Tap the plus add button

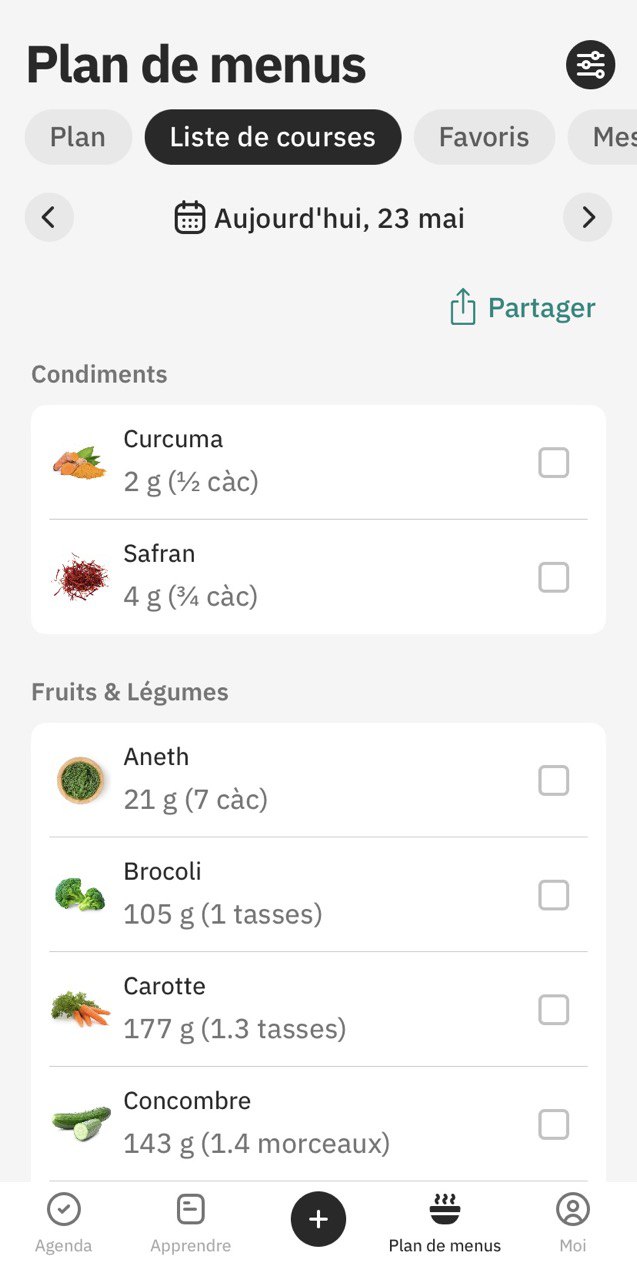click(318, 1219)
